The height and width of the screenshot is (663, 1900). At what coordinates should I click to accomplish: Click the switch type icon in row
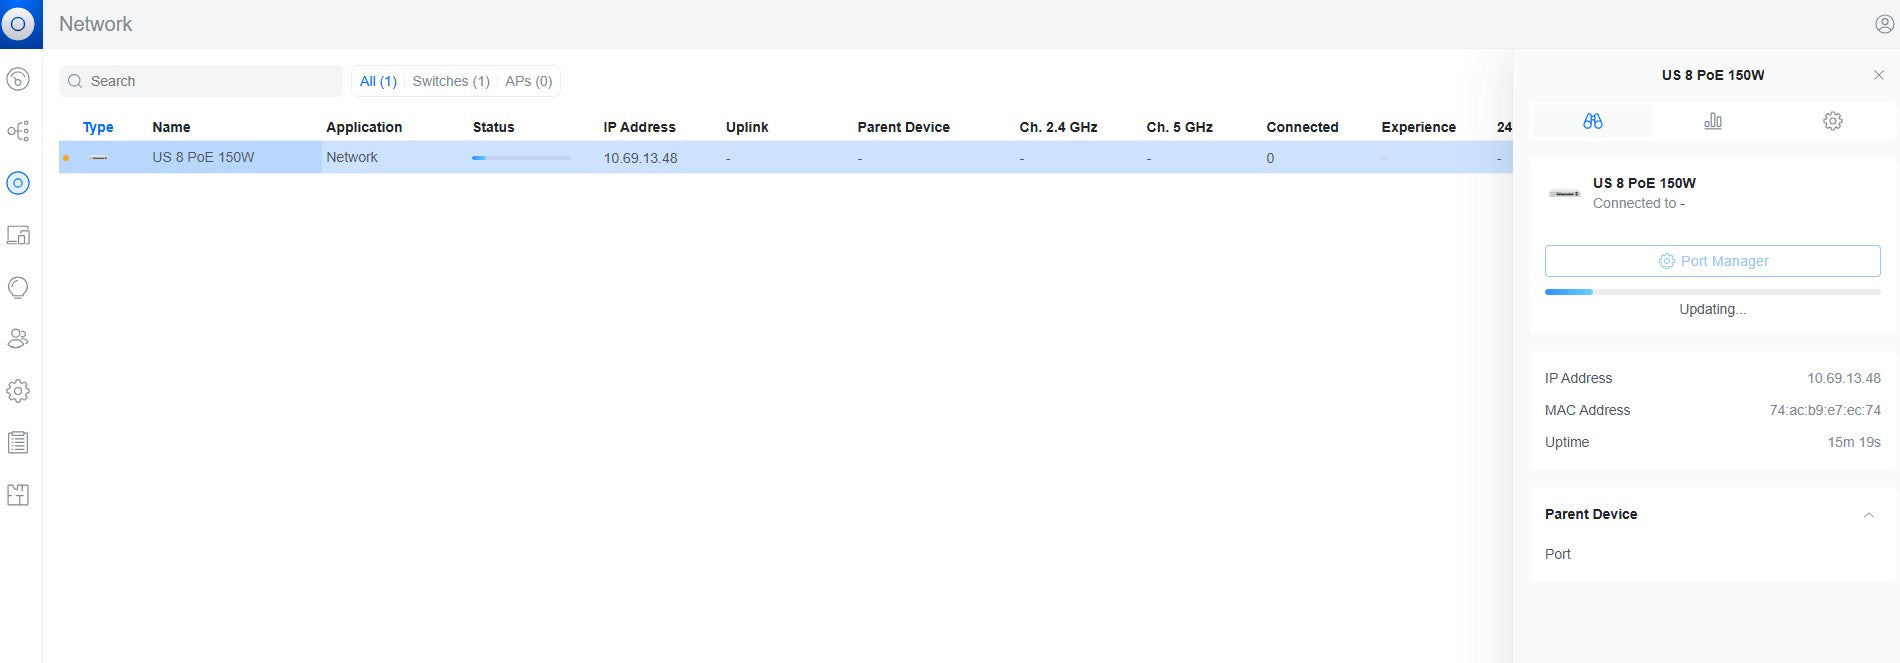[x=99, y=158]
